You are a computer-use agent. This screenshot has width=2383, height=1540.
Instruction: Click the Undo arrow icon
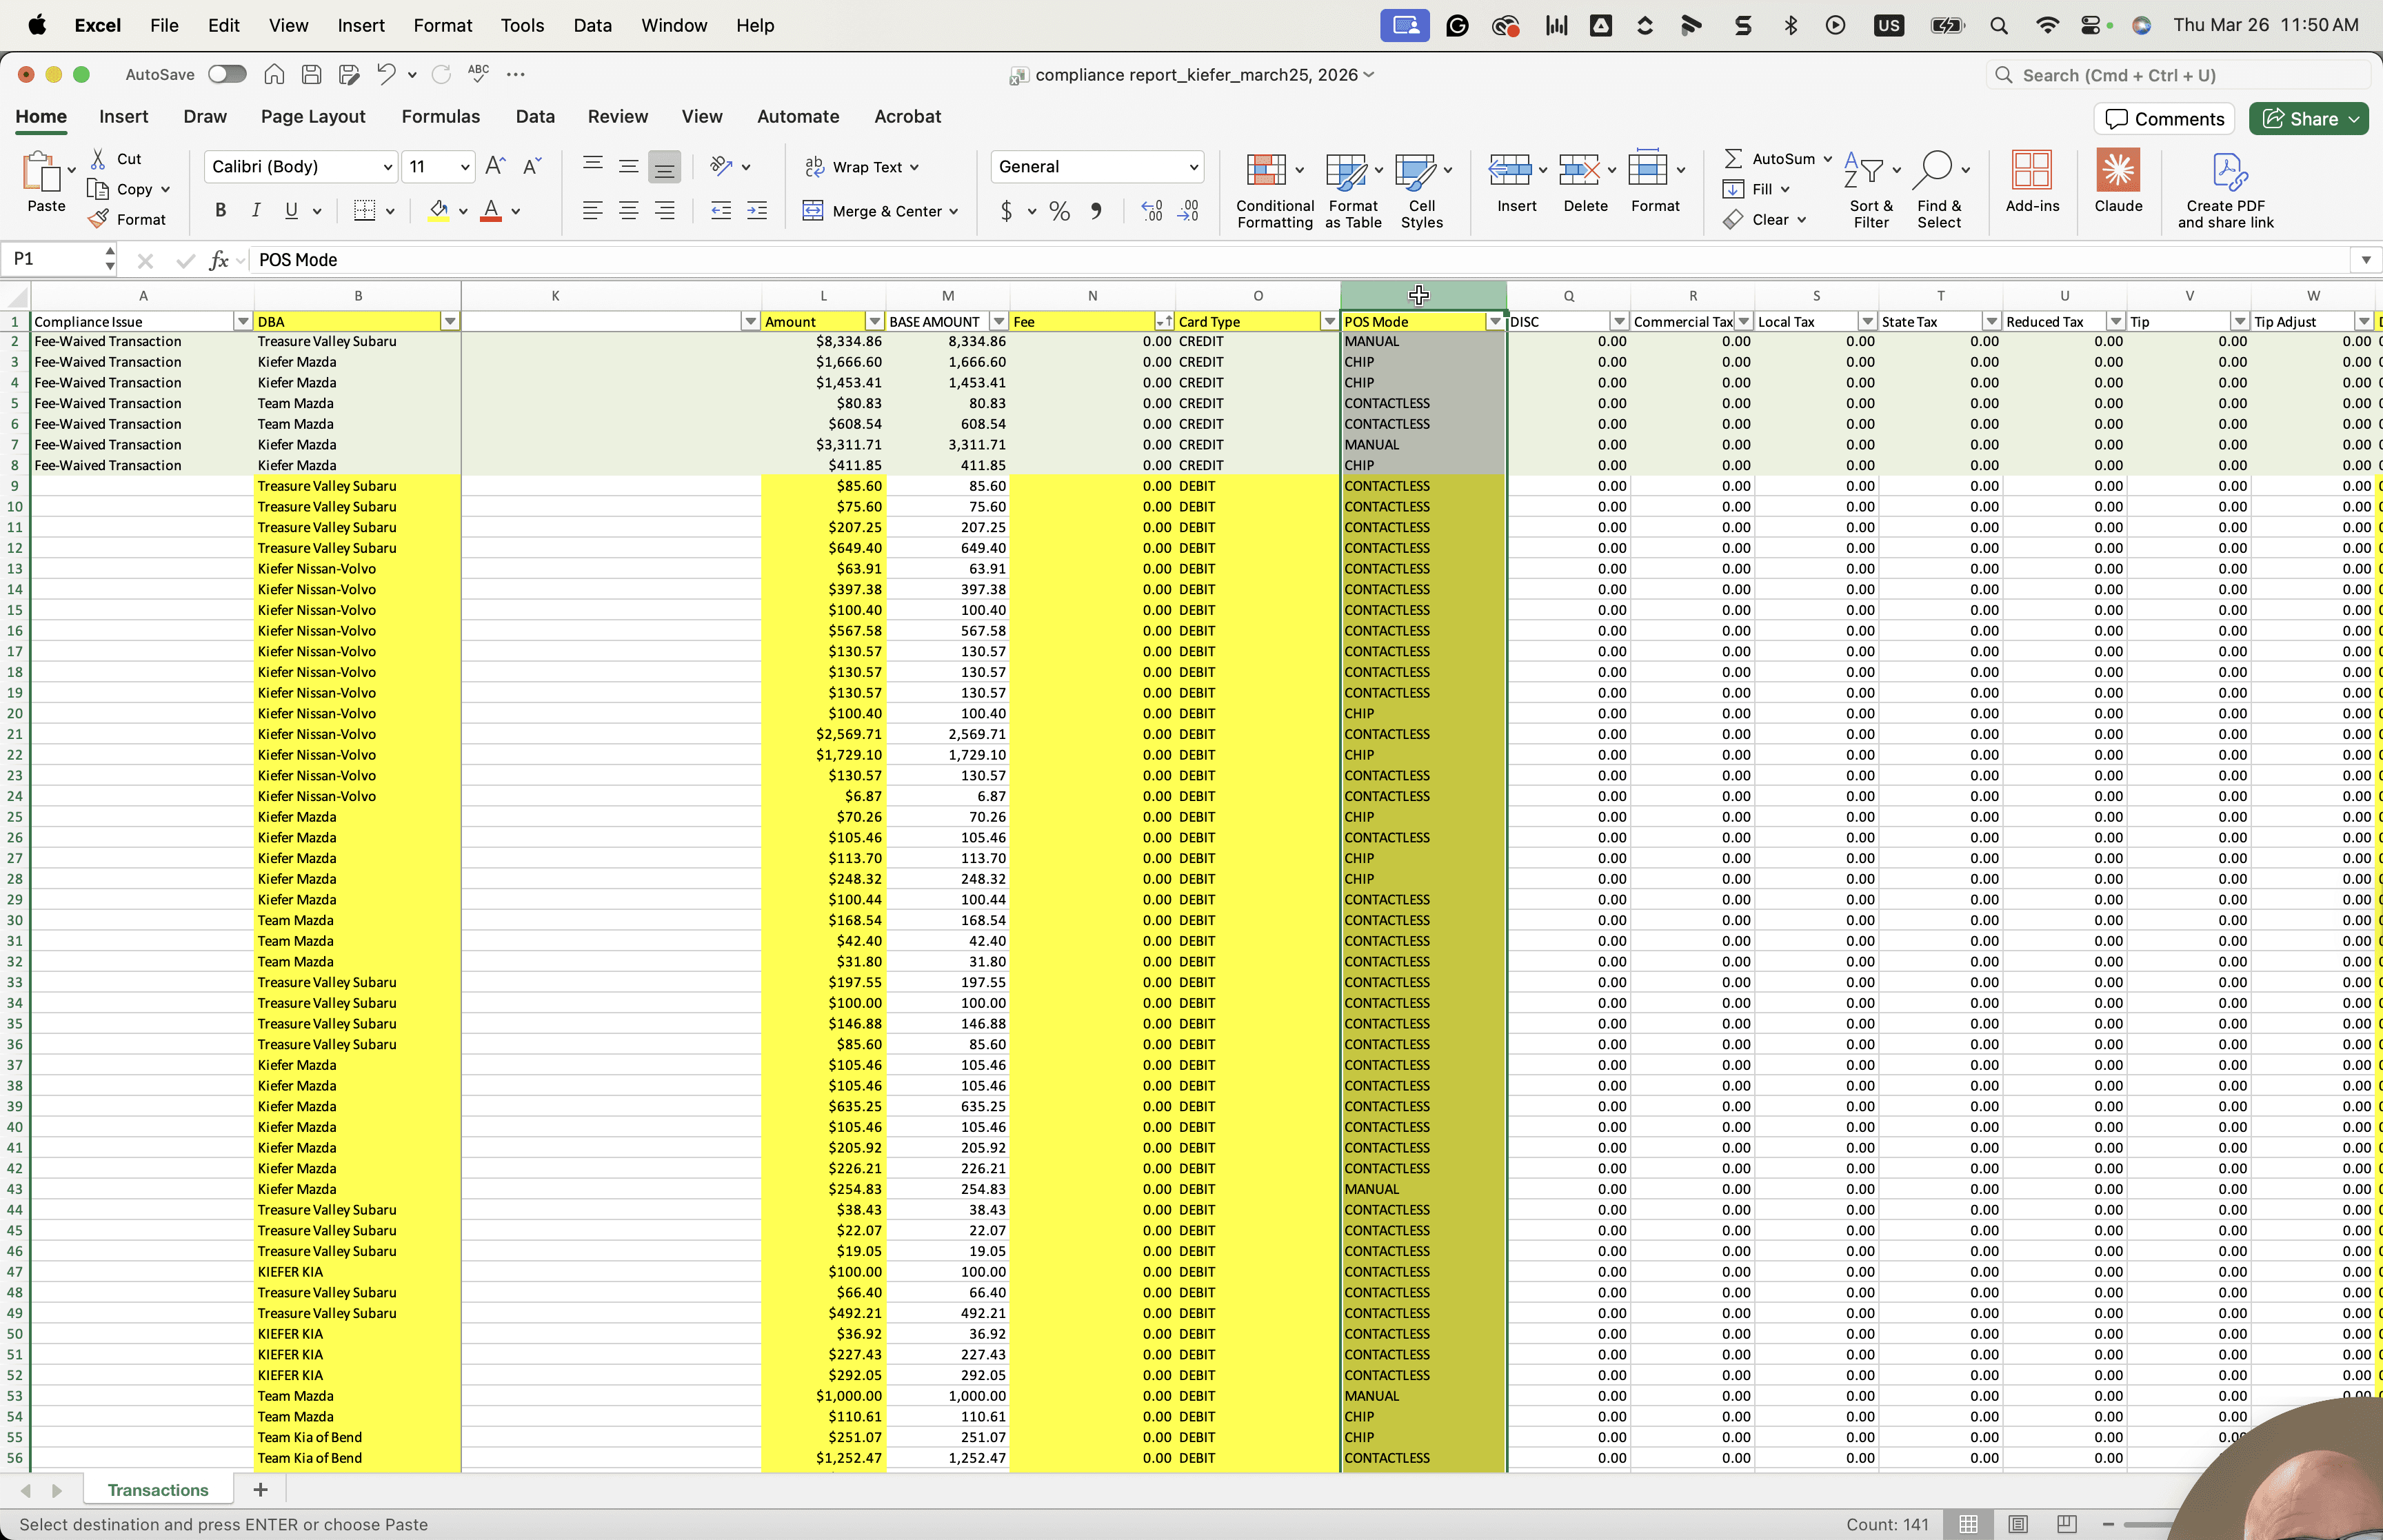point(386,74)
